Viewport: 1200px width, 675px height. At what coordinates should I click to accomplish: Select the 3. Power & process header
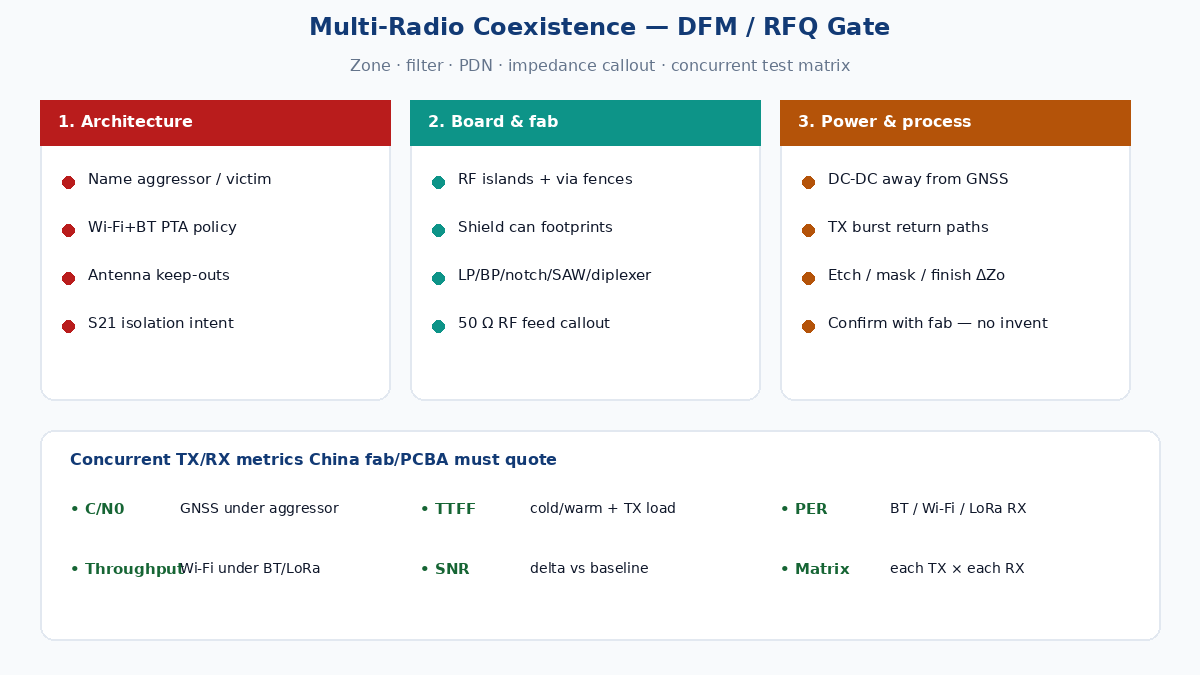click(955, 123)
